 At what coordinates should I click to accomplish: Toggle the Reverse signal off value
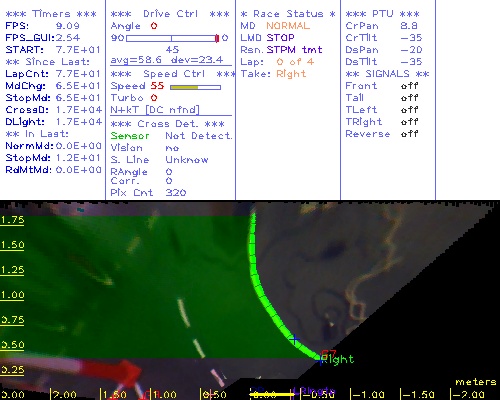point(409,134)
